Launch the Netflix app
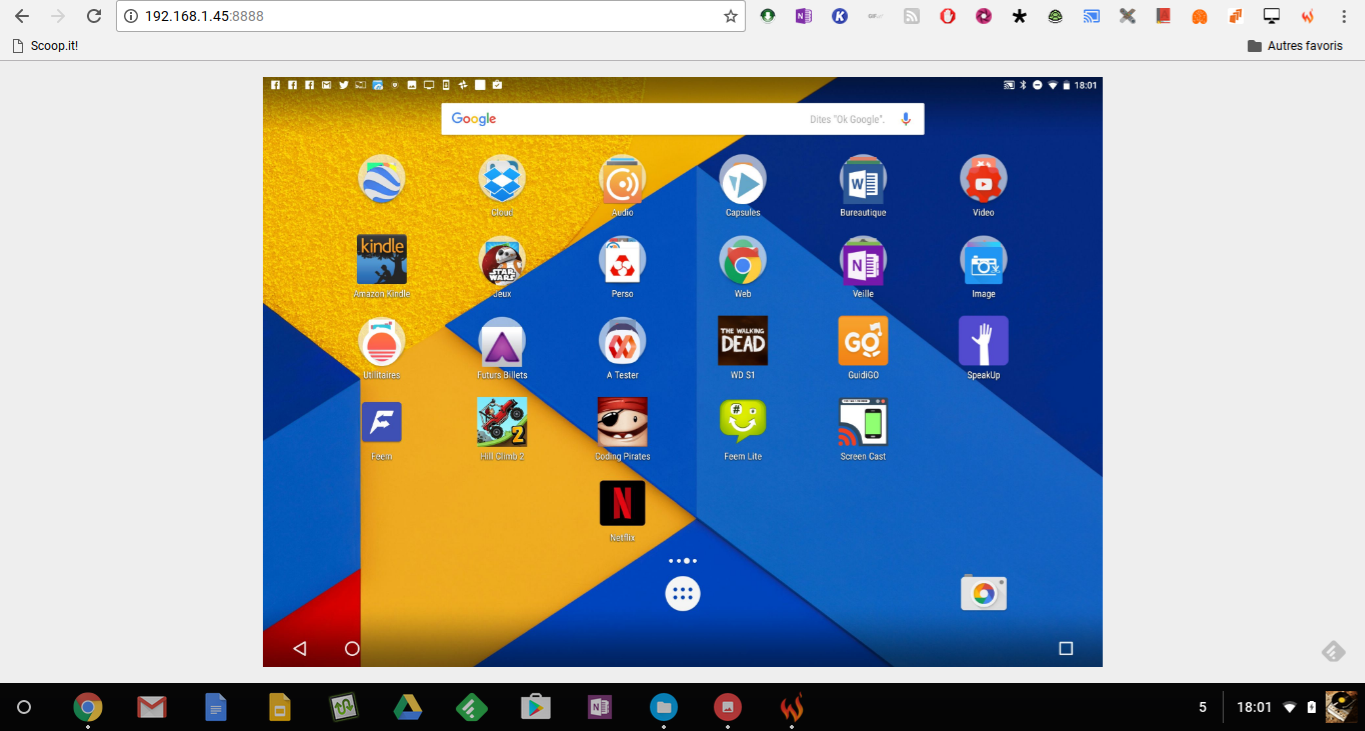Screen dimensions: 1365x731 coord(622,503)
